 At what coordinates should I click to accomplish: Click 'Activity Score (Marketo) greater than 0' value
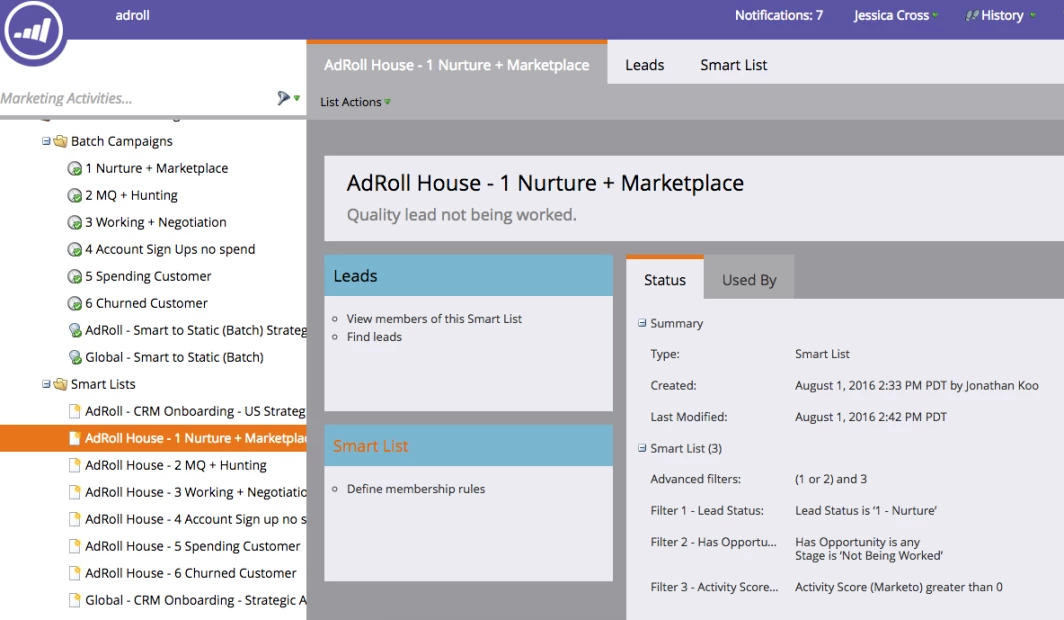point(898,587)
